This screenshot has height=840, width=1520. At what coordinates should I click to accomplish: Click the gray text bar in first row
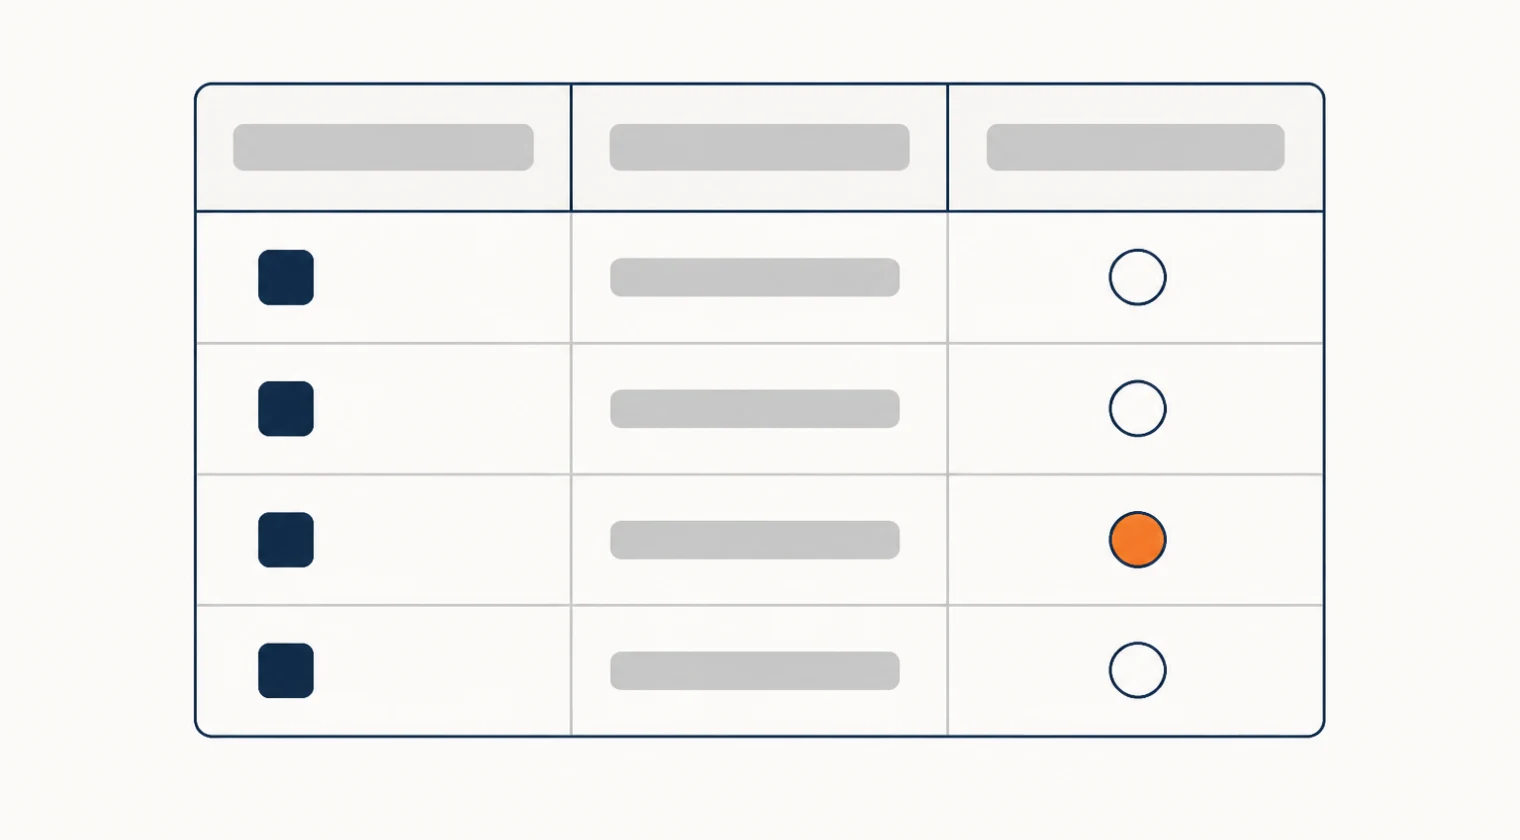click(x=755, y=277)
